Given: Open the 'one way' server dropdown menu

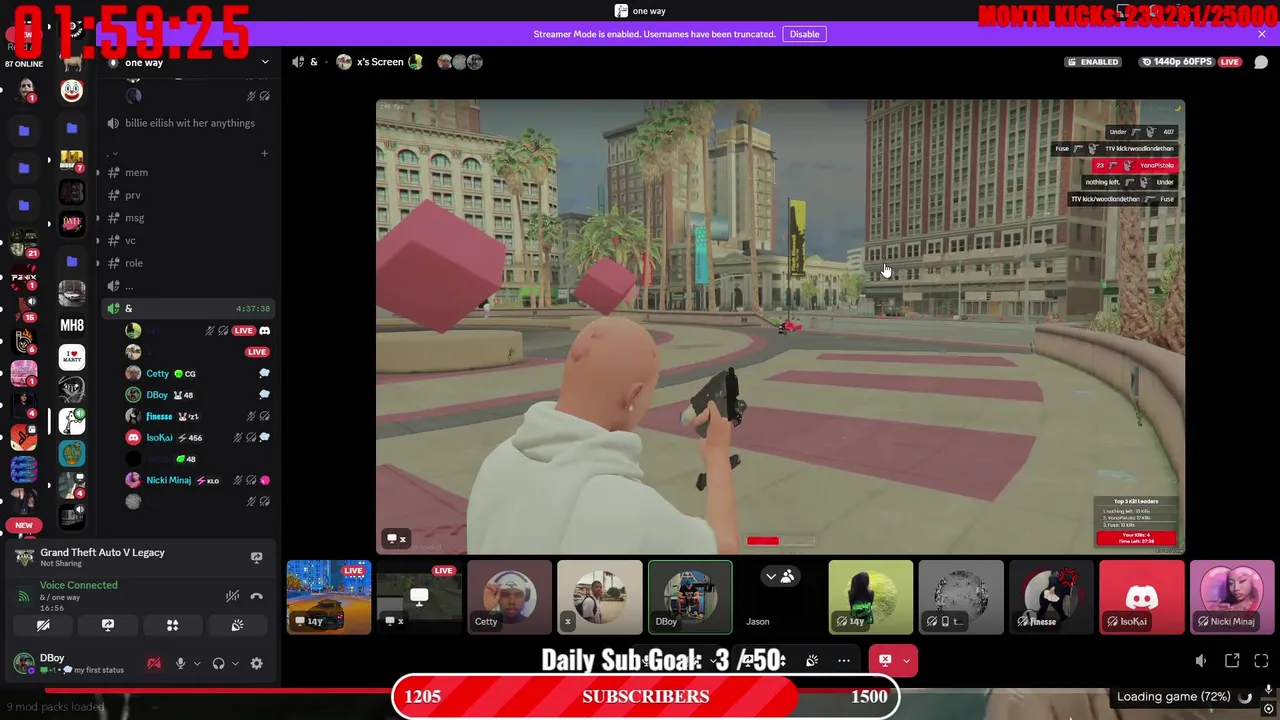Looking at the screenshot, I should (x=264, y=63).
